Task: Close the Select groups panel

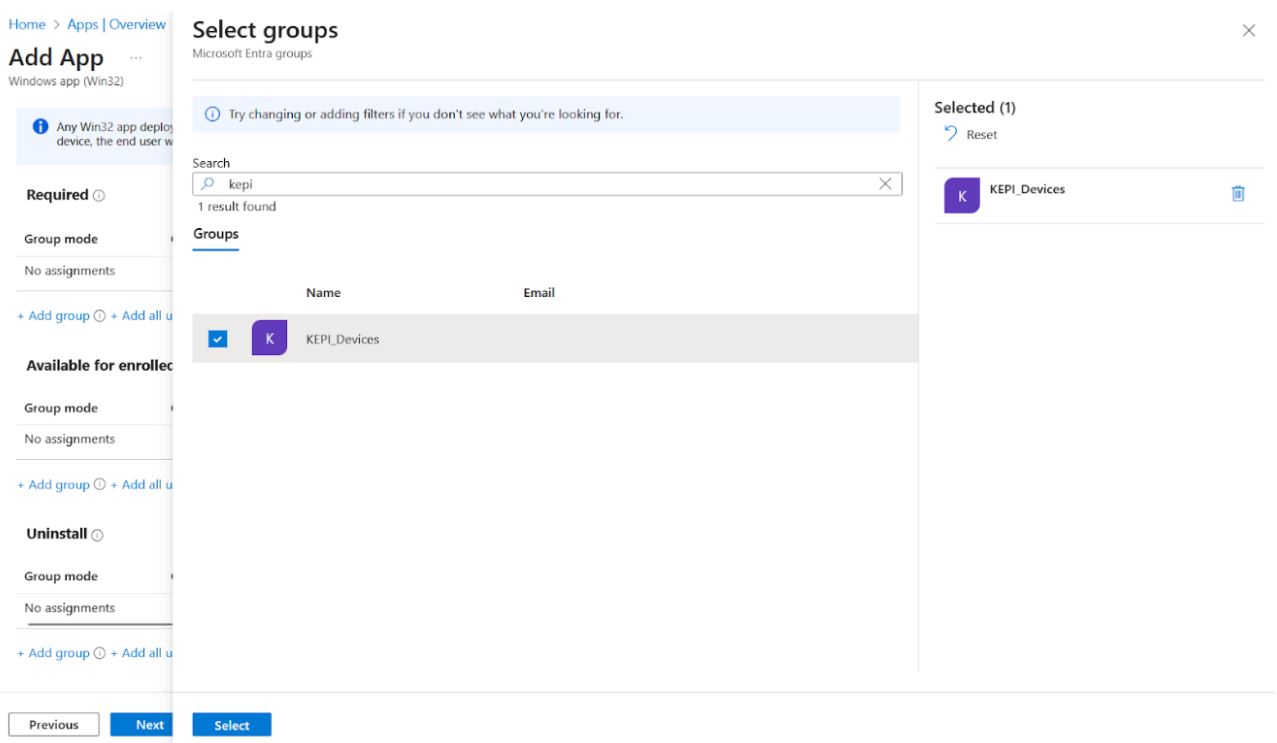Action: click(x=1248, y=30)
